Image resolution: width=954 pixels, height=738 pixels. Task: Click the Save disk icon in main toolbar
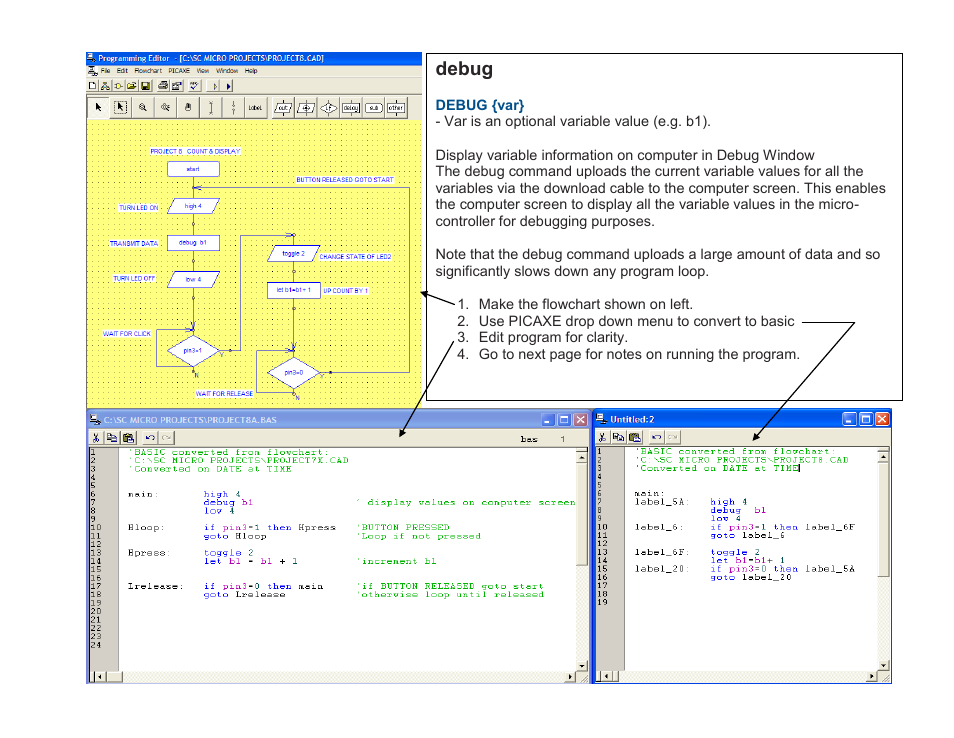[145, 86]
